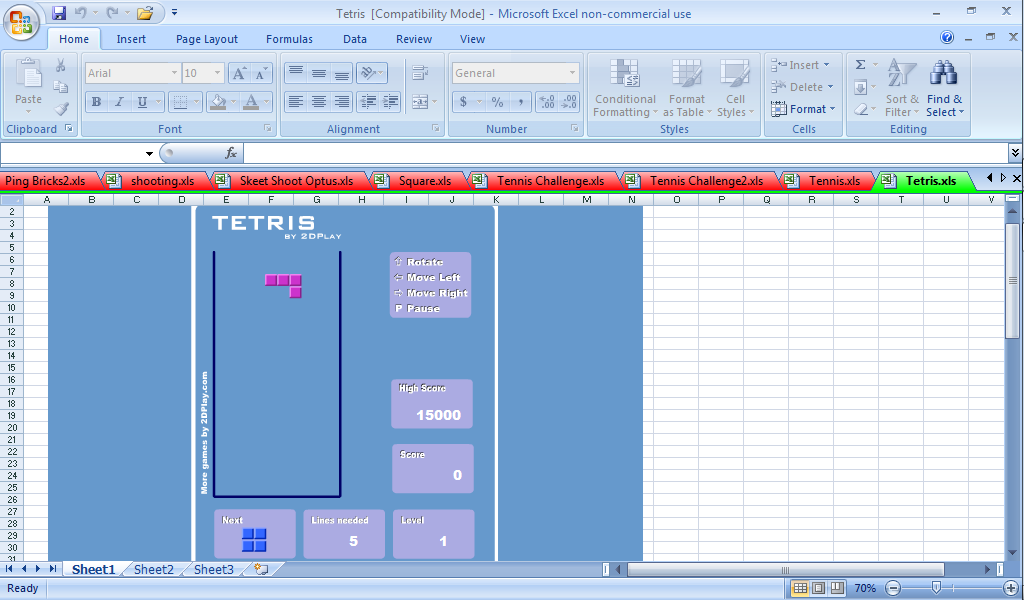Screen dimensions: 1024x600
Task: Click the Insert Function fx button
Action: point(231,153)
